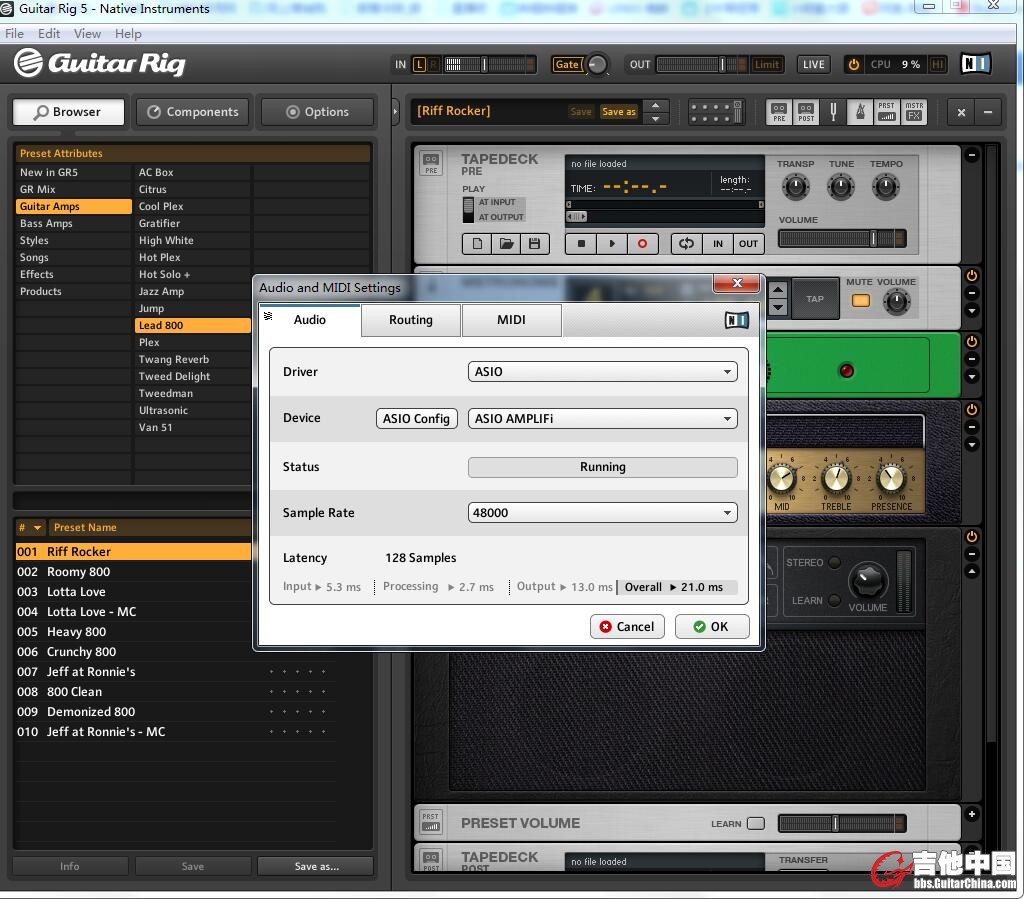Adjust the master OUT level slider
This screenshot has height=899, width=1024.
point(702,65)
